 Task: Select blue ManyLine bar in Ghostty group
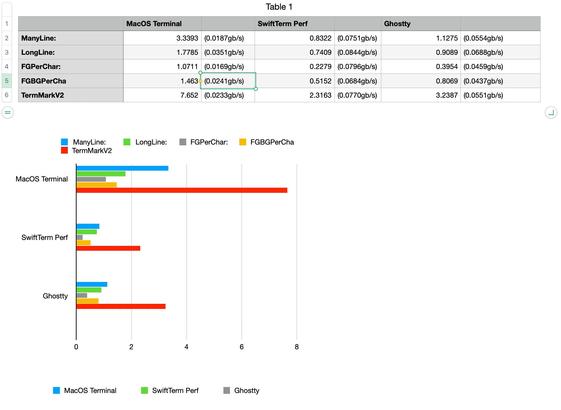(92, 284)
